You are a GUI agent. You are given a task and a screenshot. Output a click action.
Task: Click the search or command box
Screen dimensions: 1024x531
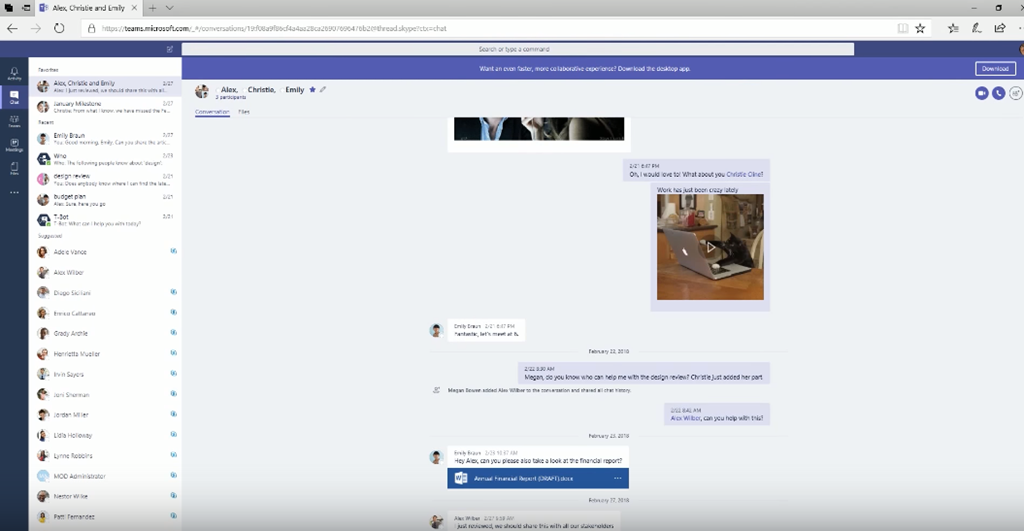coord(517,48)
